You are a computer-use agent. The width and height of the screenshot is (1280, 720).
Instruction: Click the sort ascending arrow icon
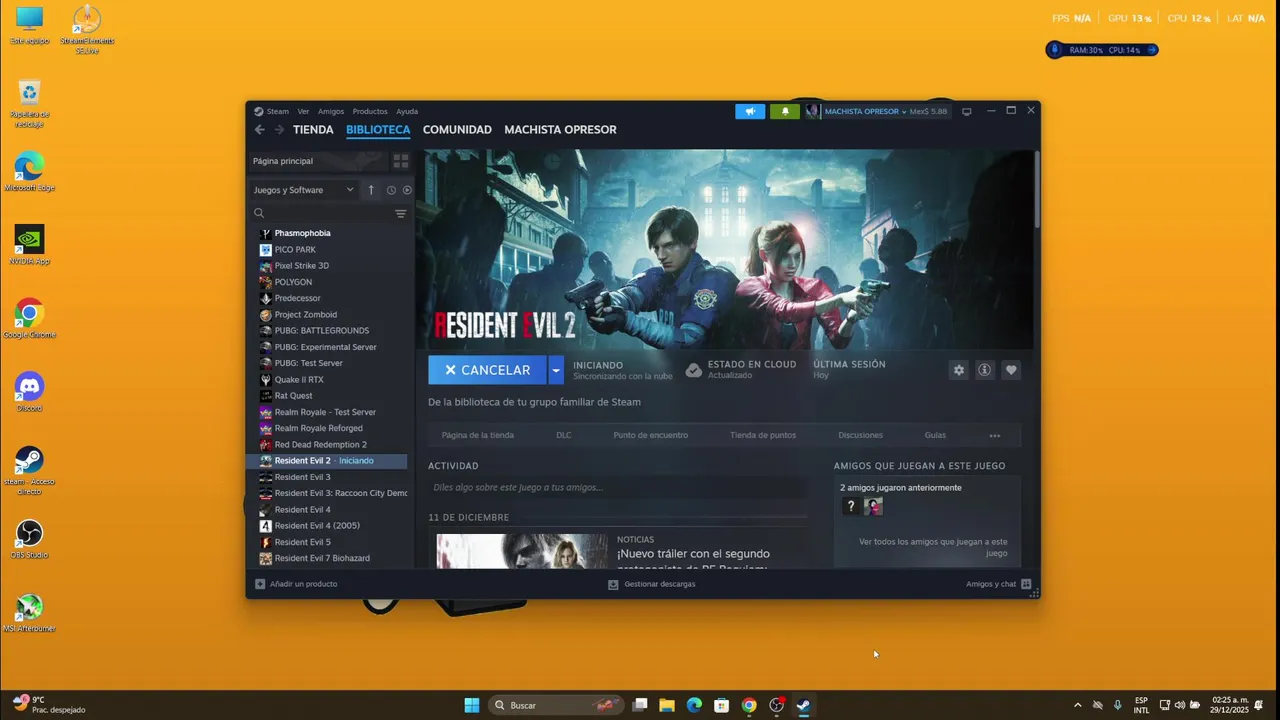pyautogui.click(x=371, y=190)
